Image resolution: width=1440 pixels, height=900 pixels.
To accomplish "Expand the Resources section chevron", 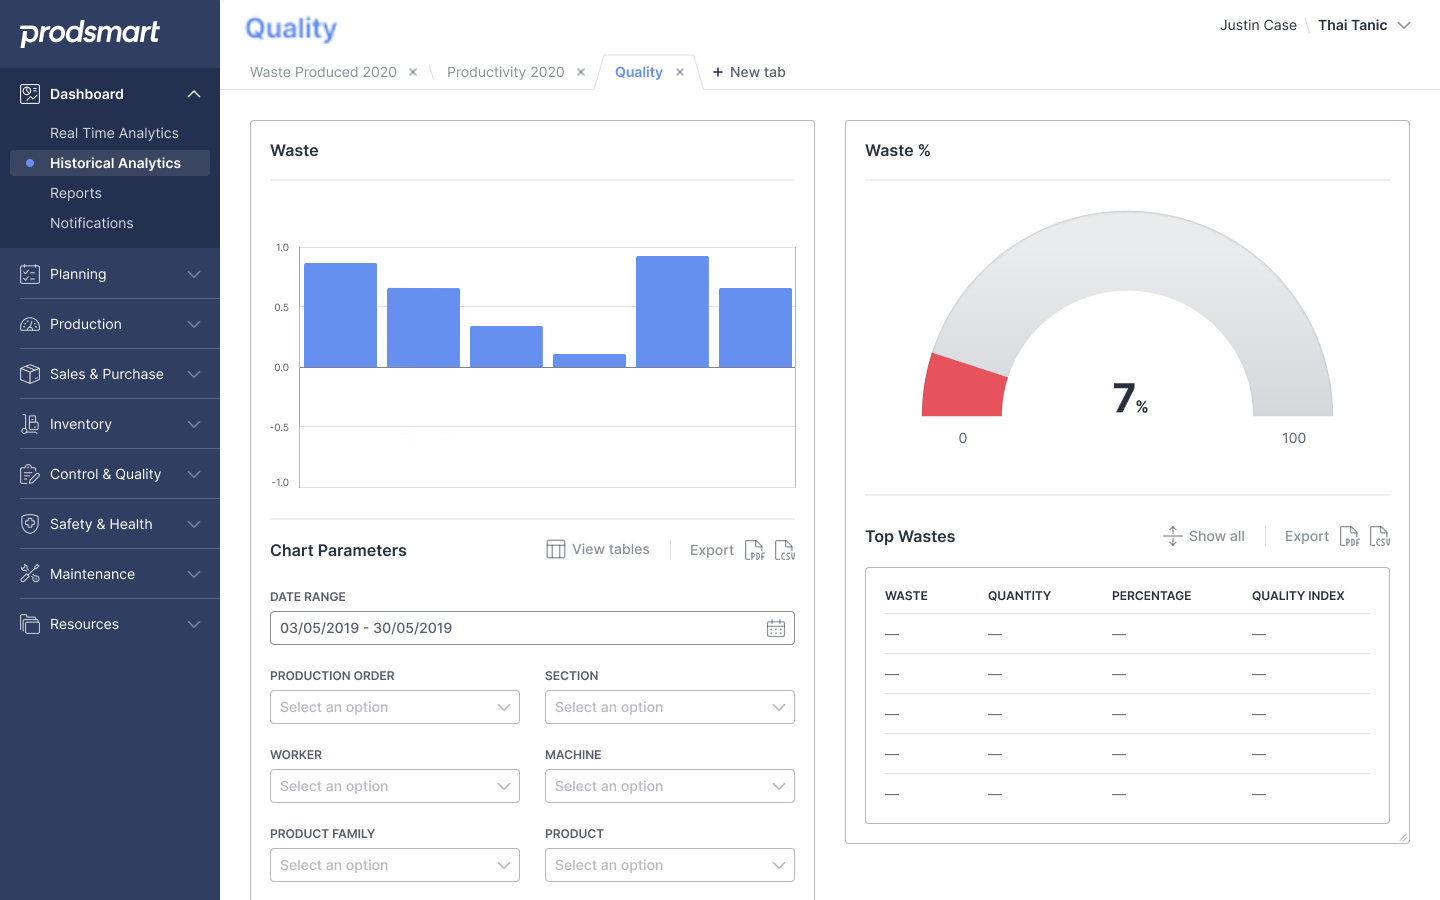I will 194,624.
